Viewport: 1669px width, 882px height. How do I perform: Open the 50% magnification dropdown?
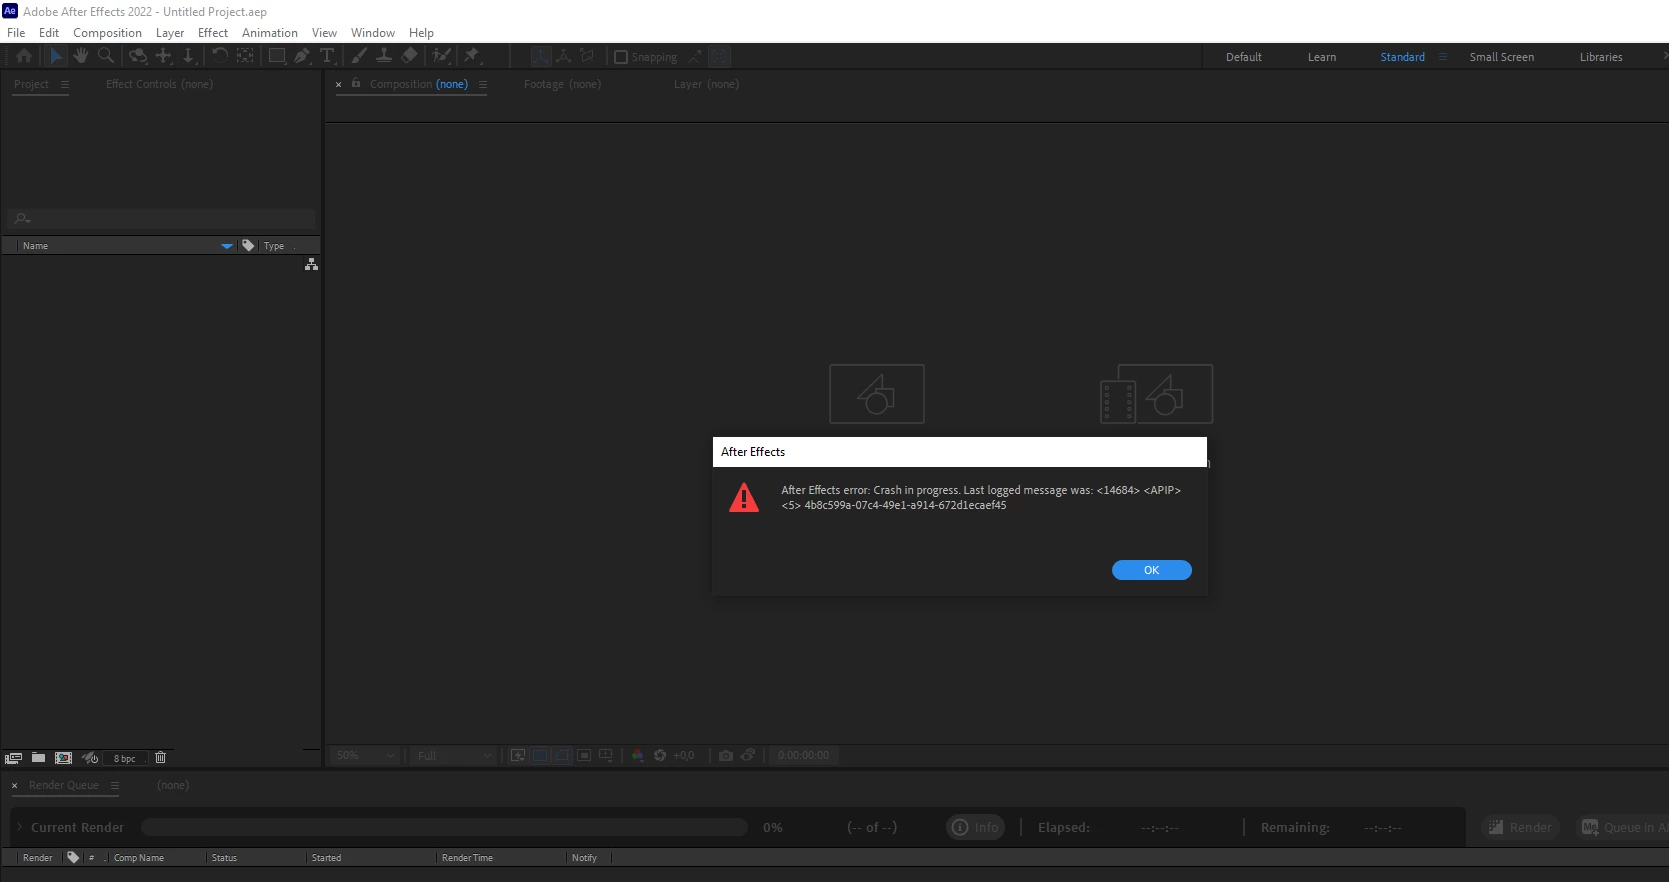click(365, 755)
